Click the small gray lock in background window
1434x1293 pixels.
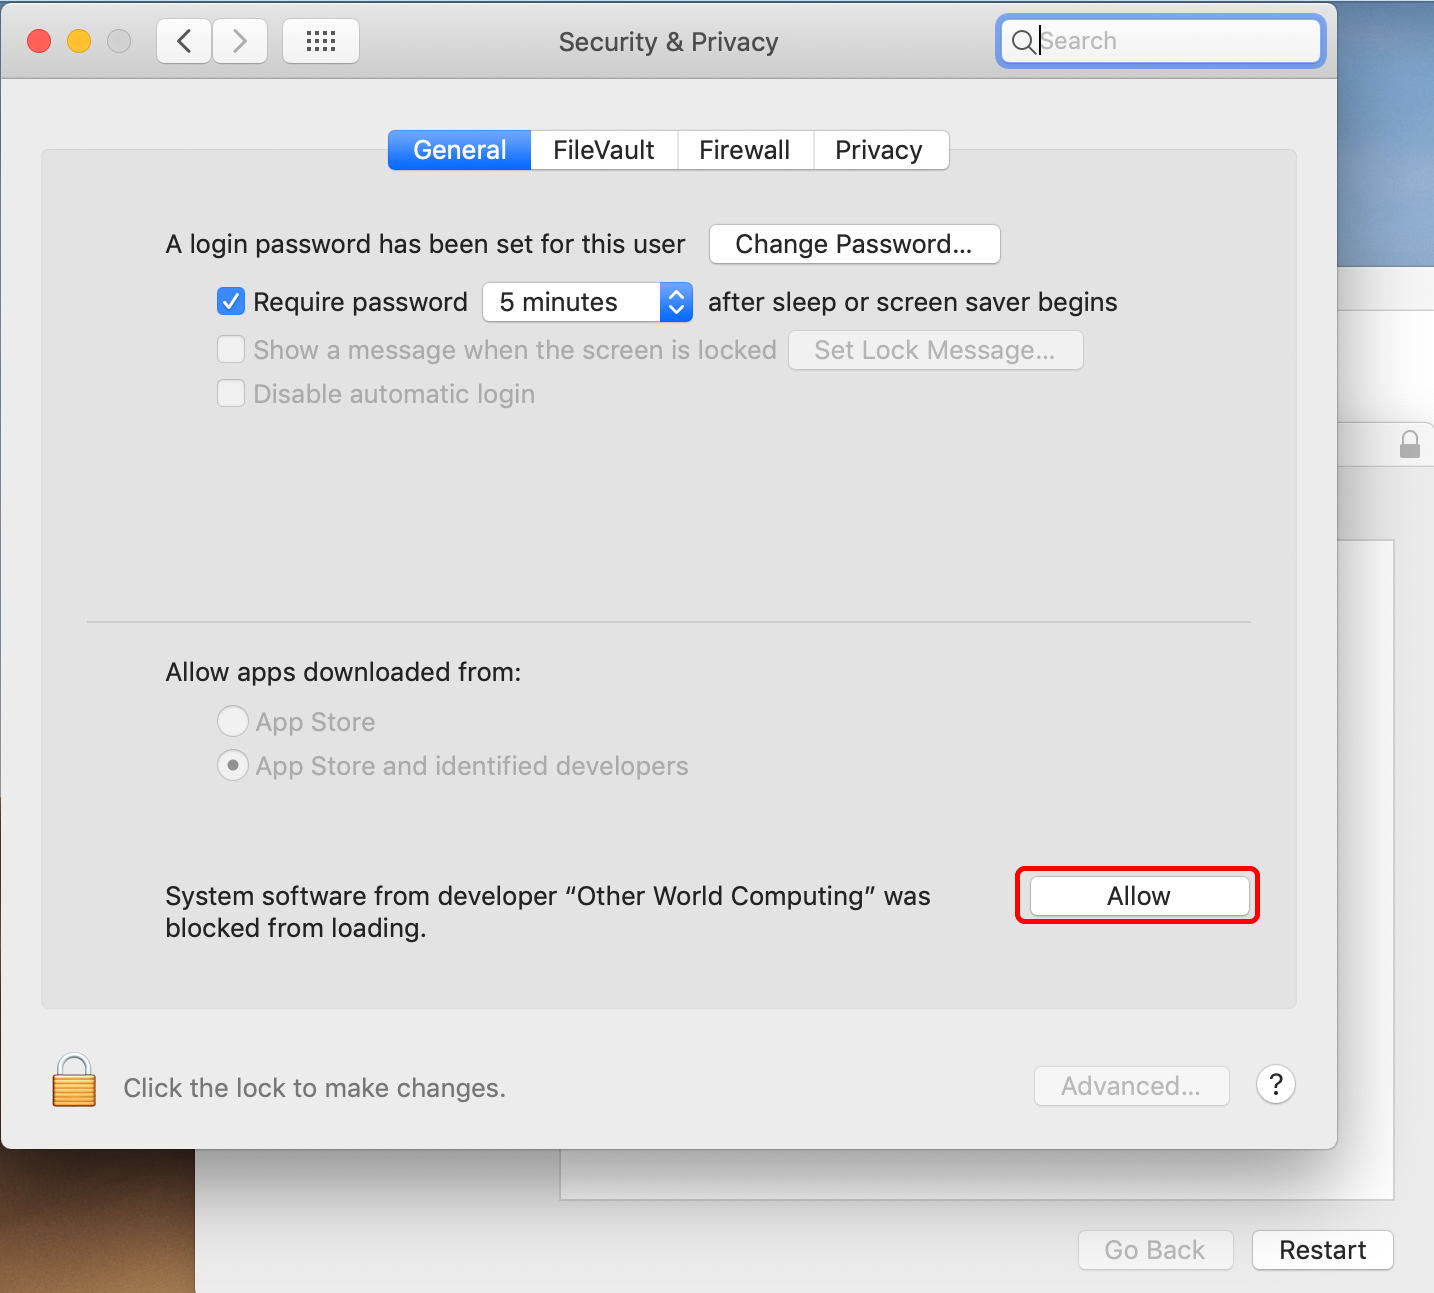pos(1409,444)
